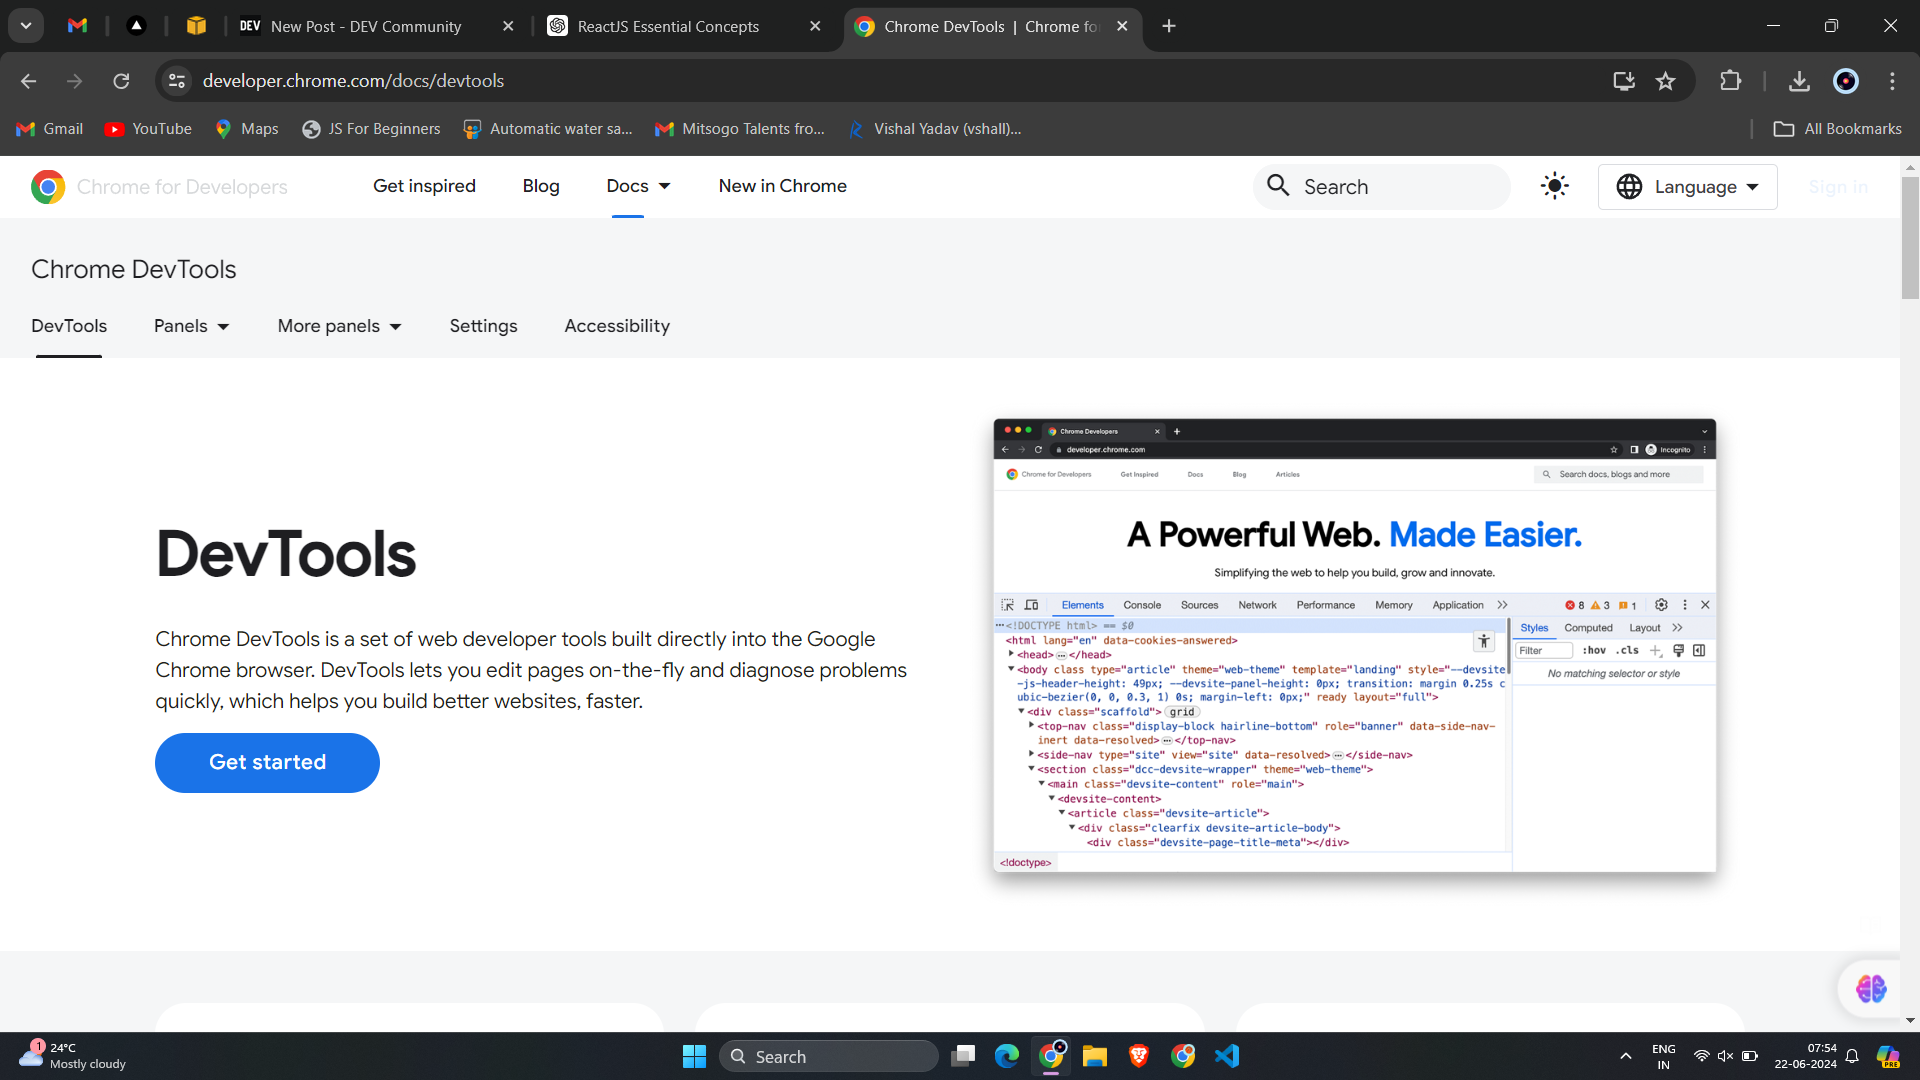Click the Get started button
Screen dimensions: 1920x1080
[x=266, y=762]
